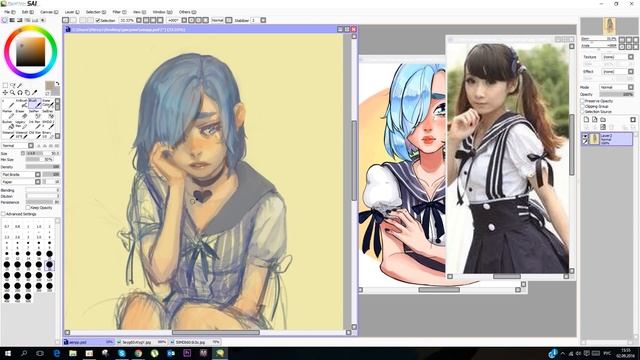This screenshot has width=640, height=360.
Task: Toggle visibility eye of Layer 2
Action: (585, 136)
